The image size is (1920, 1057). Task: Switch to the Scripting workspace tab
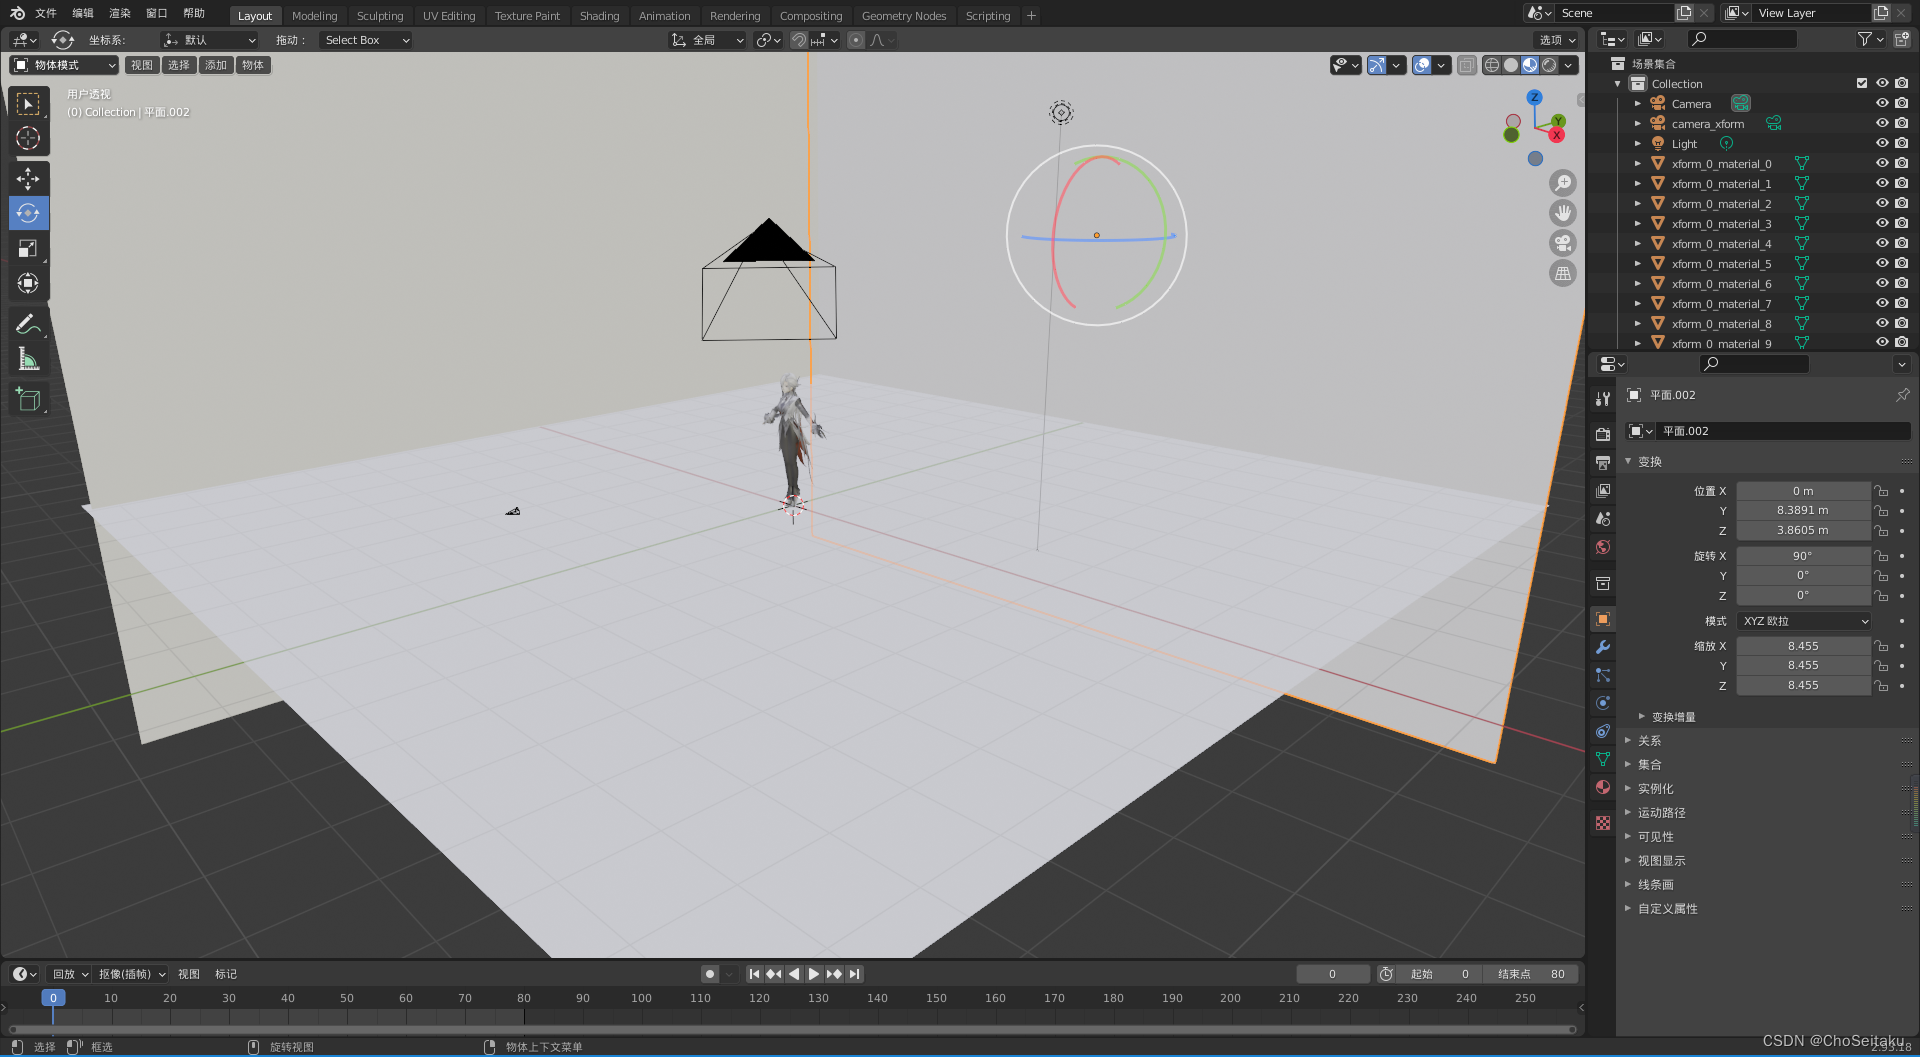pos(987,16)
